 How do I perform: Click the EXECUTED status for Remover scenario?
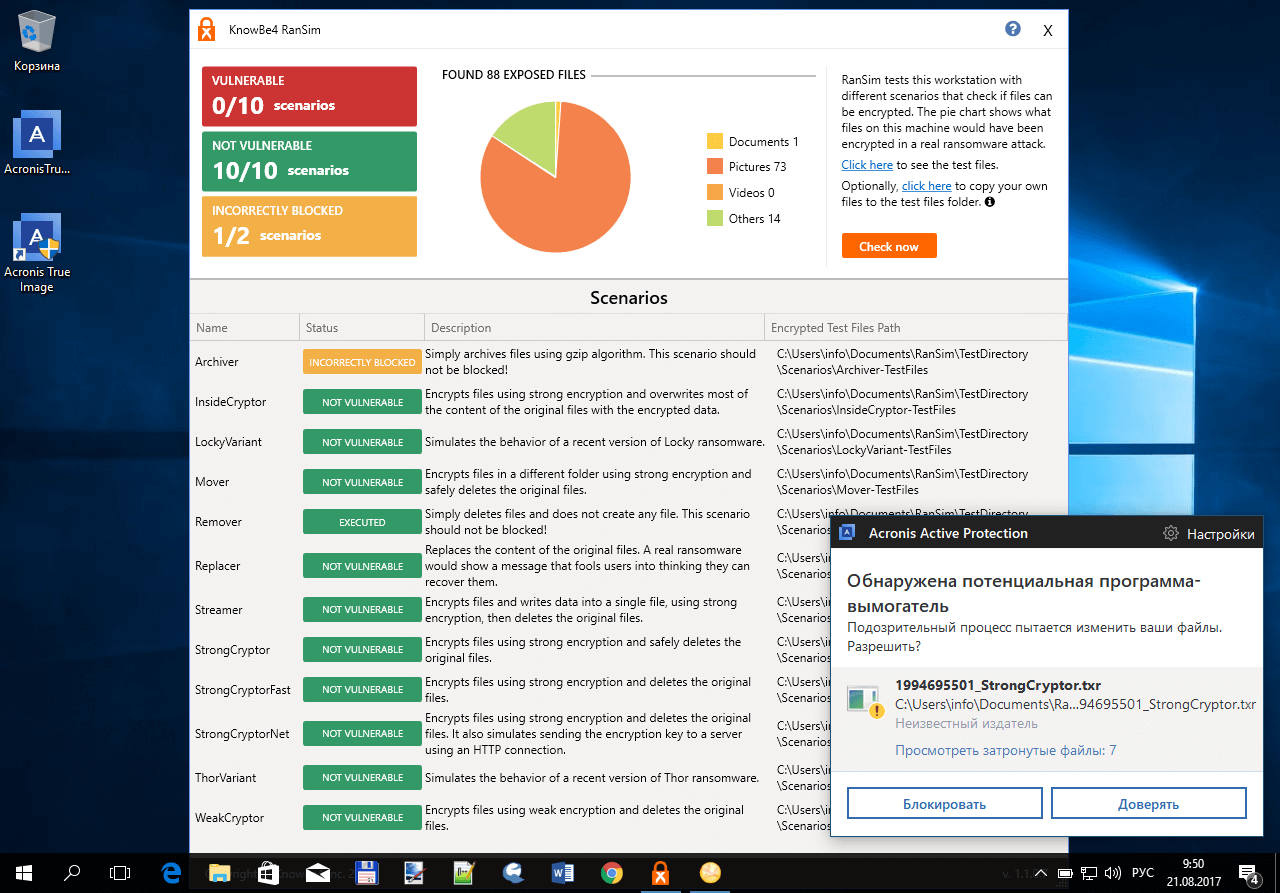point(362,521)
